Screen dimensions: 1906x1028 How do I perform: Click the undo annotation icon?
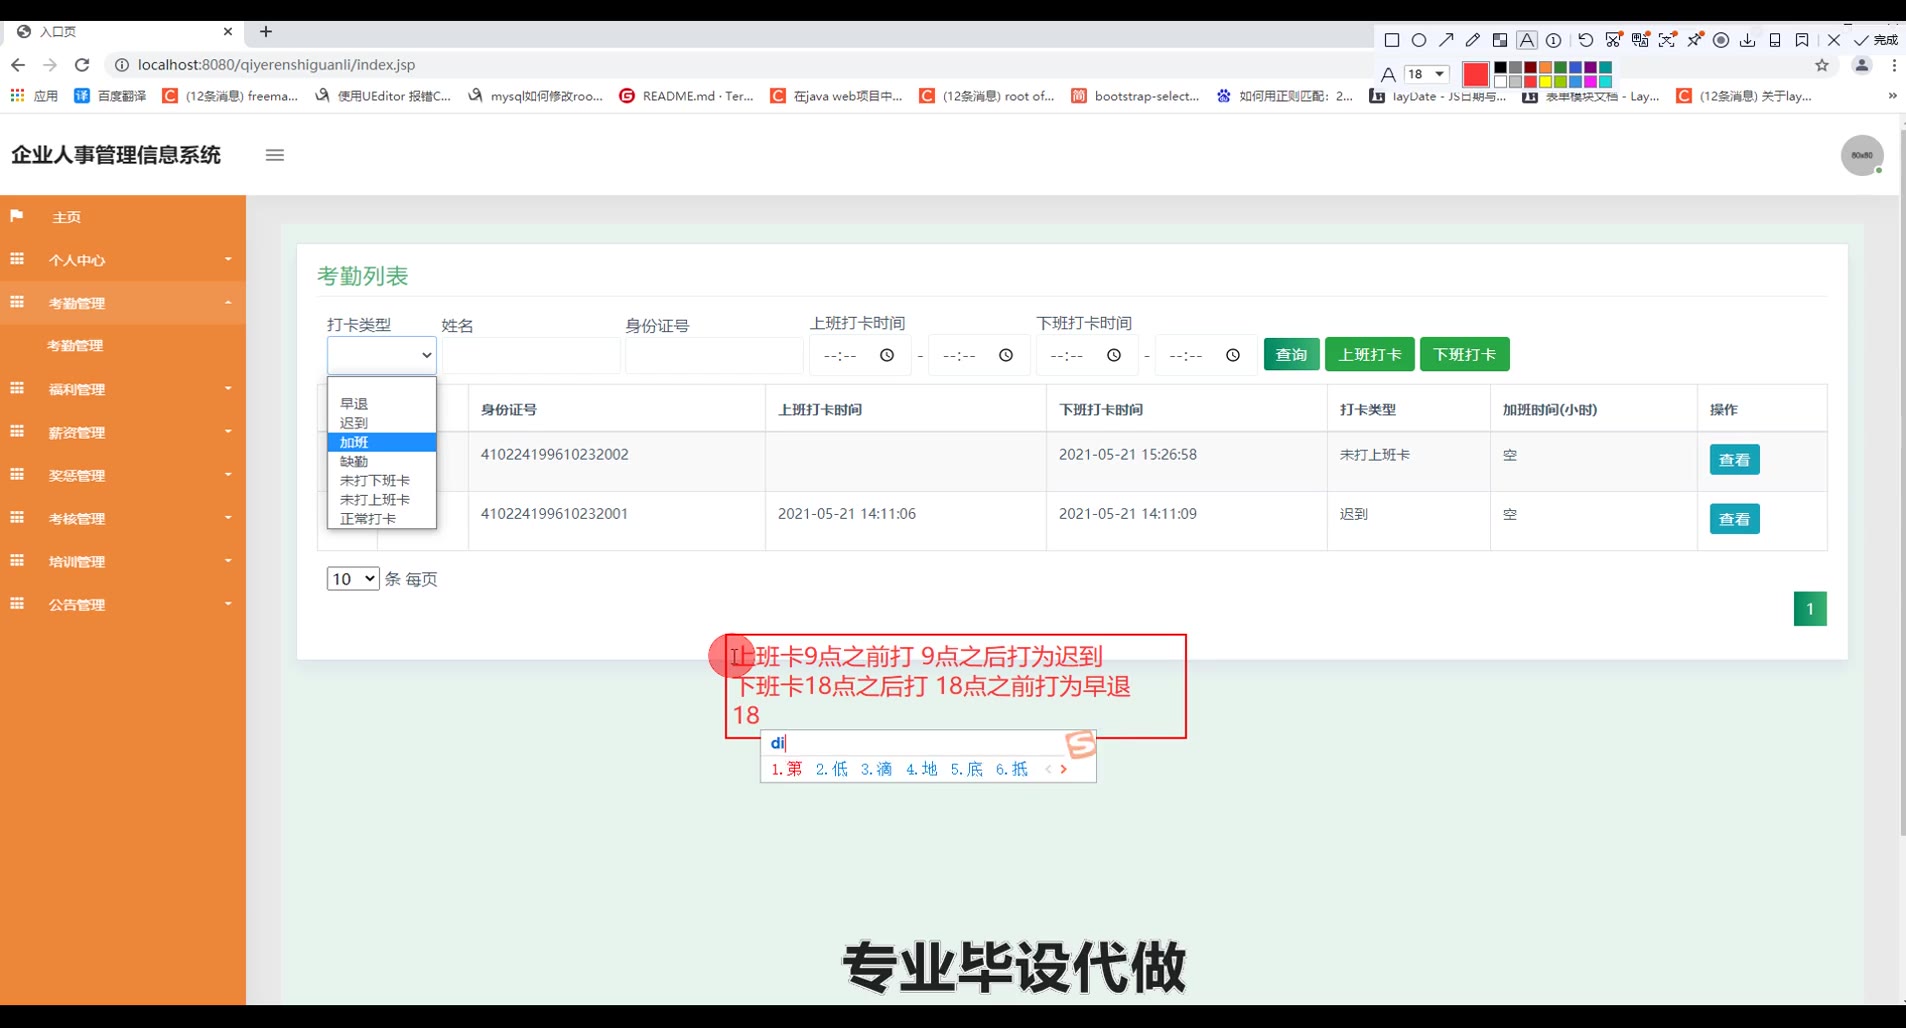point(1586,40)
